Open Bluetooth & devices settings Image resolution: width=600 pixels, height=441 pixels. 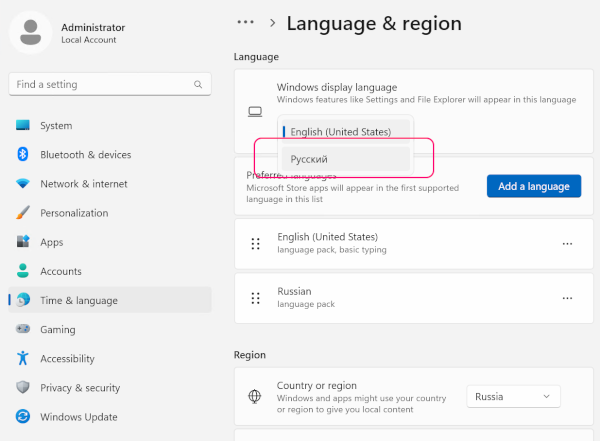[110, 155]
